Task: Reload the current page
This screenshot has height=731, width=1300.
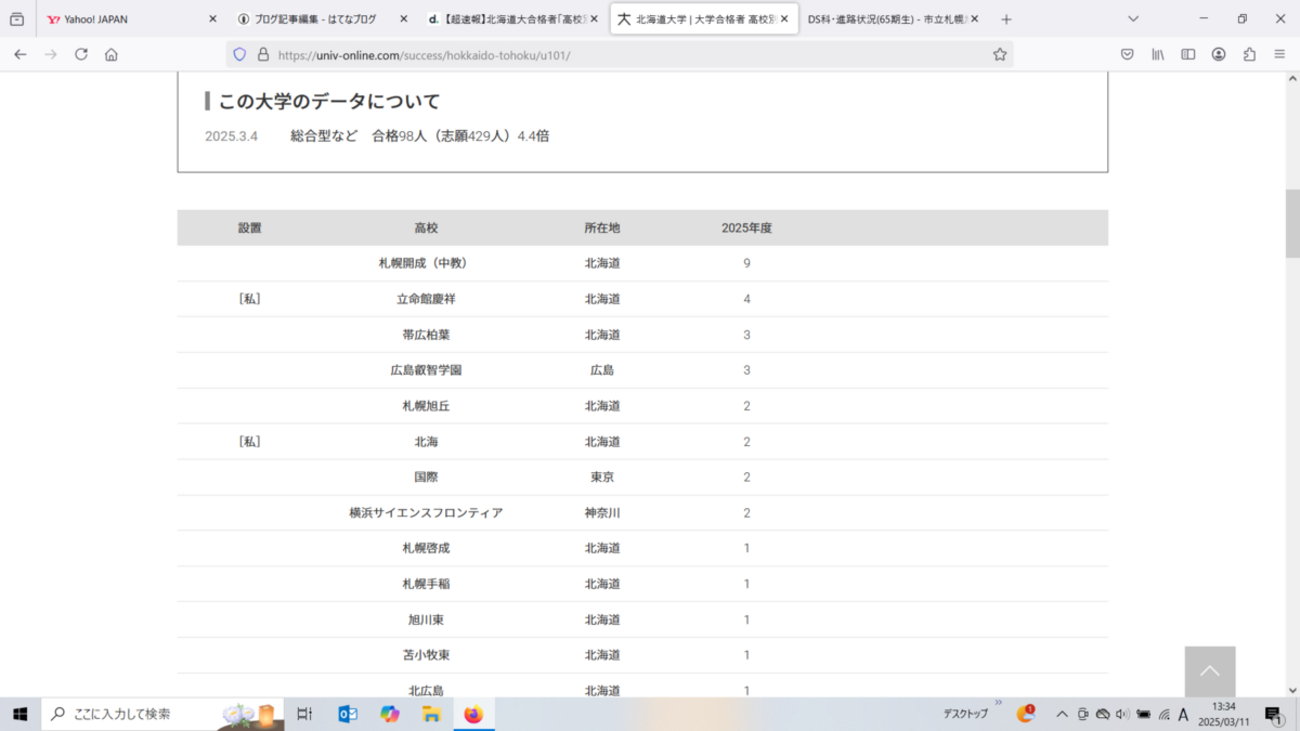Action: tap(81, 55)
